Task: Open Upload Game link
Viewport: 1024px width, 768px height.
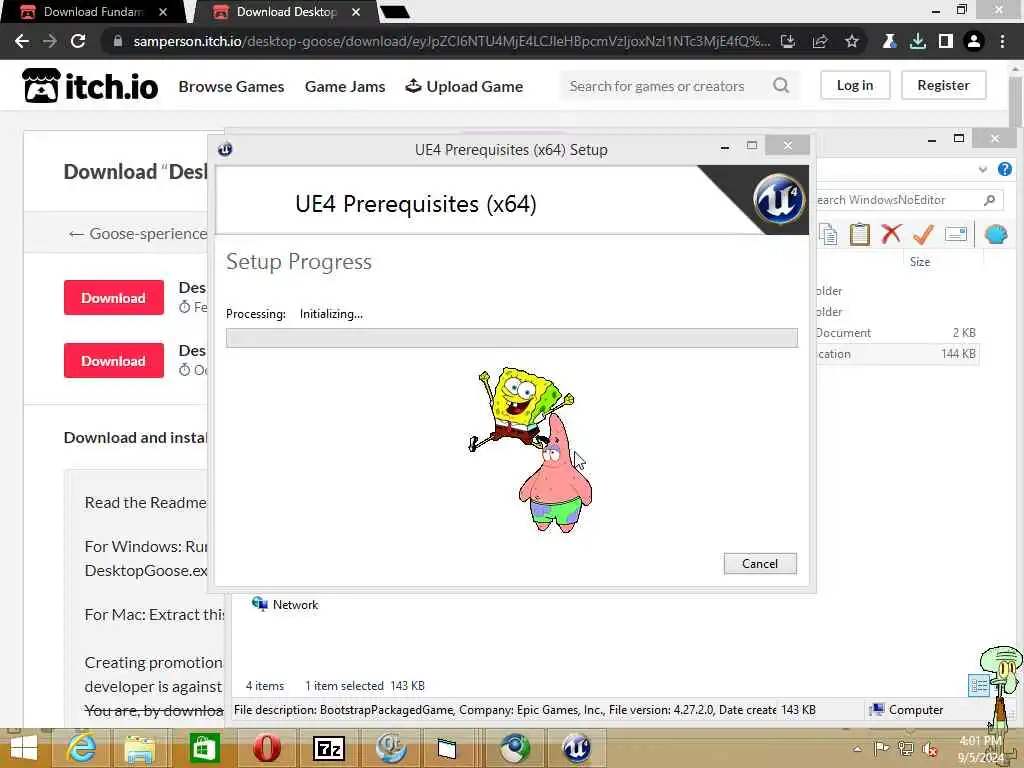Action: (x=464, y=86)
